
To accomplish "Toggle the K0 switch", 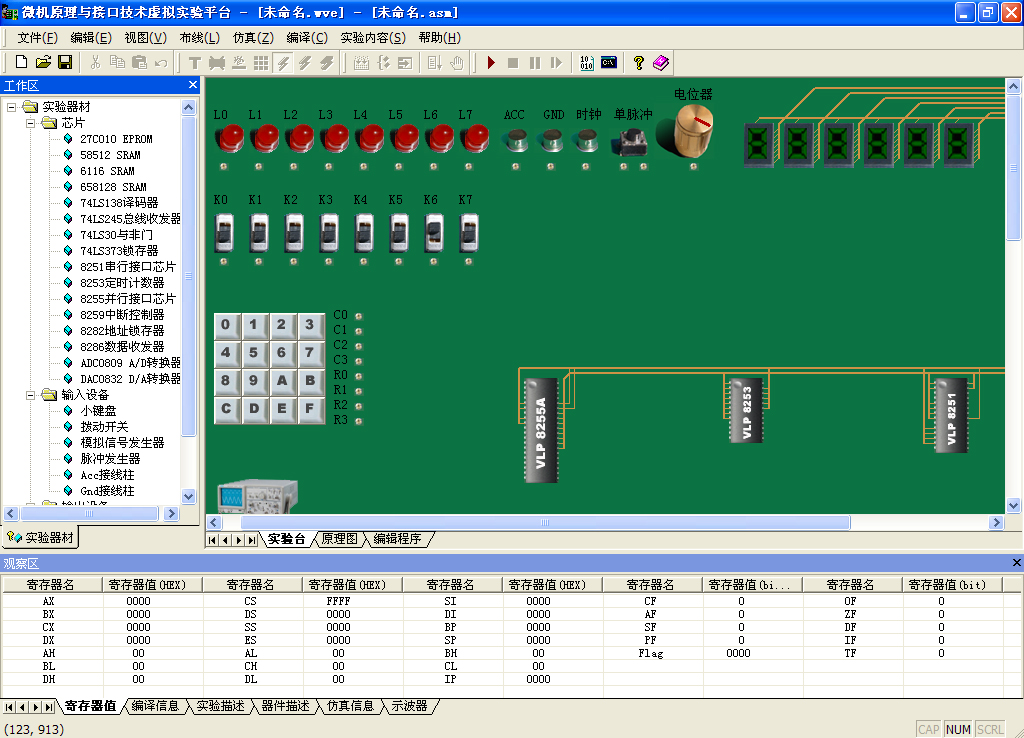I will pyautogui.click(x=224, y=233).
